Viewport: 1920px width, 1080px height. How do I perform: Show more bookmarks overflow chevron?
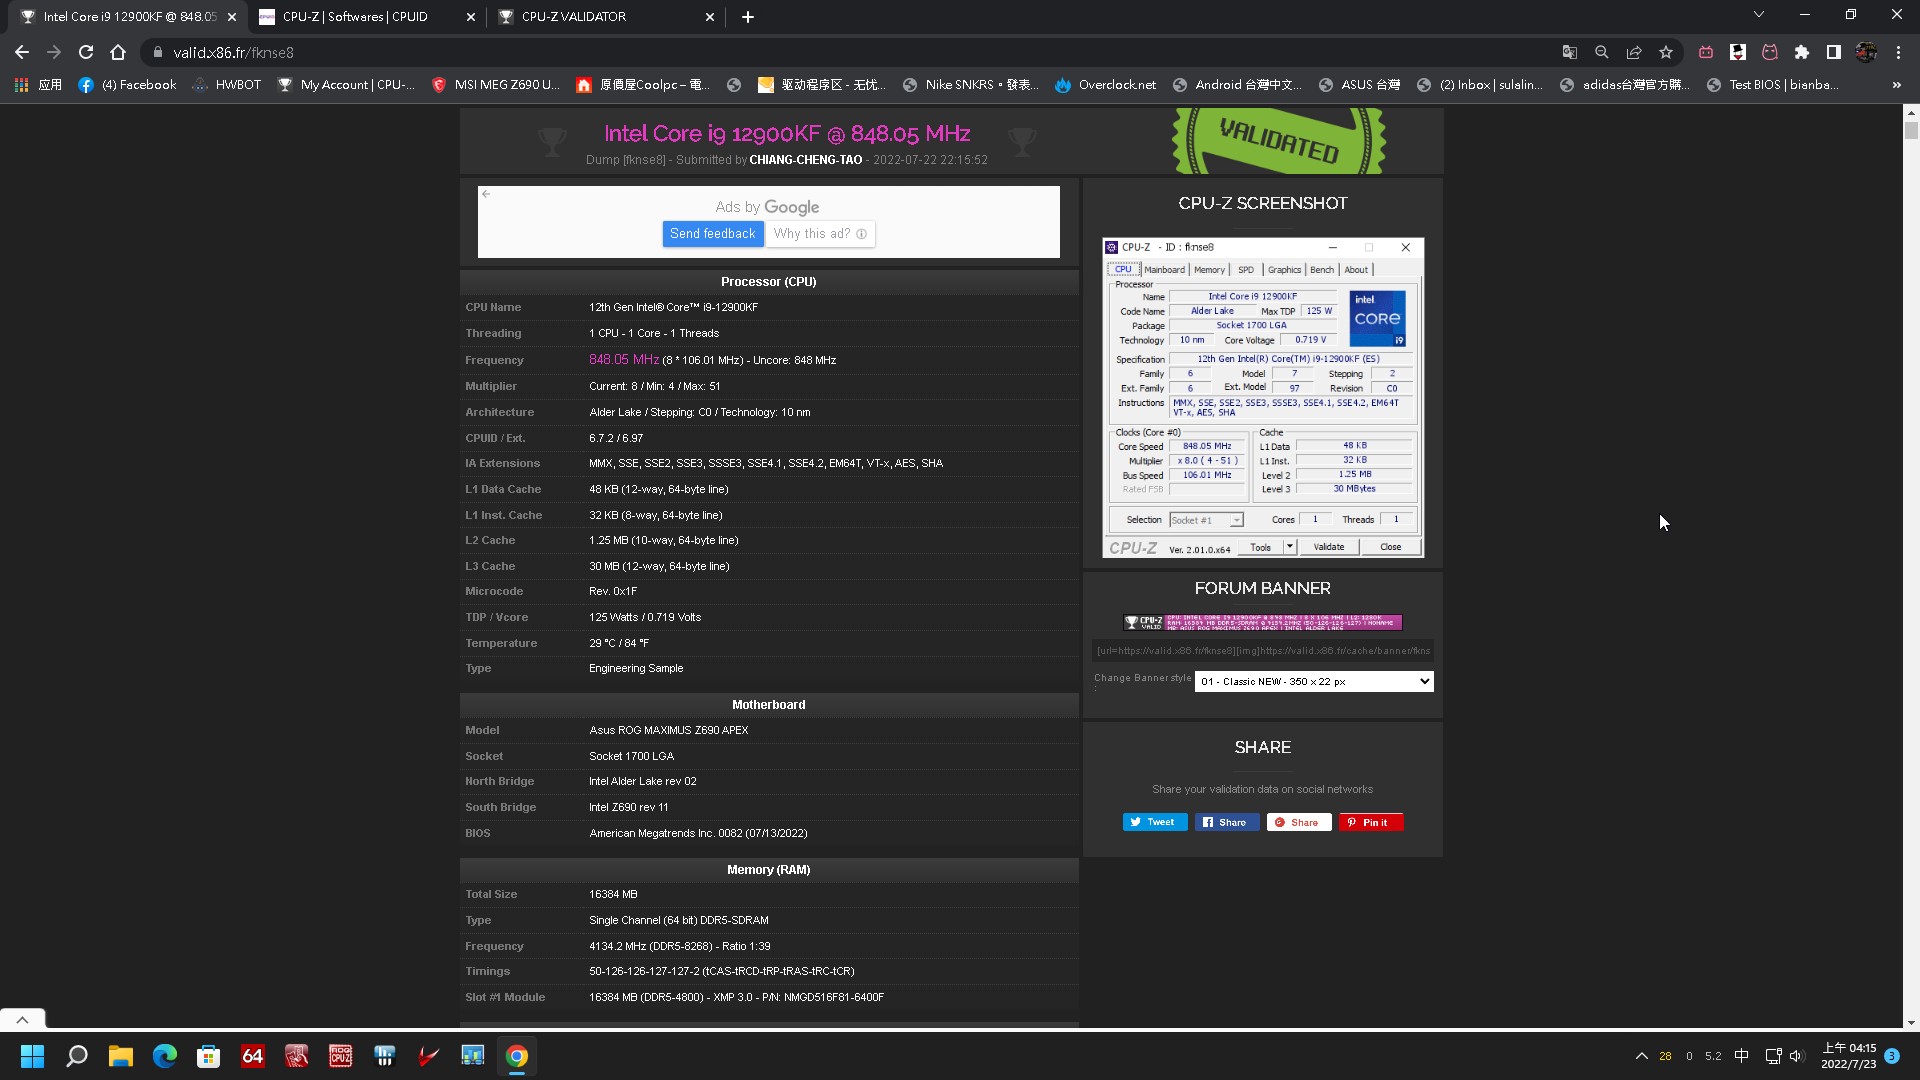click(x=1897, y=85)
